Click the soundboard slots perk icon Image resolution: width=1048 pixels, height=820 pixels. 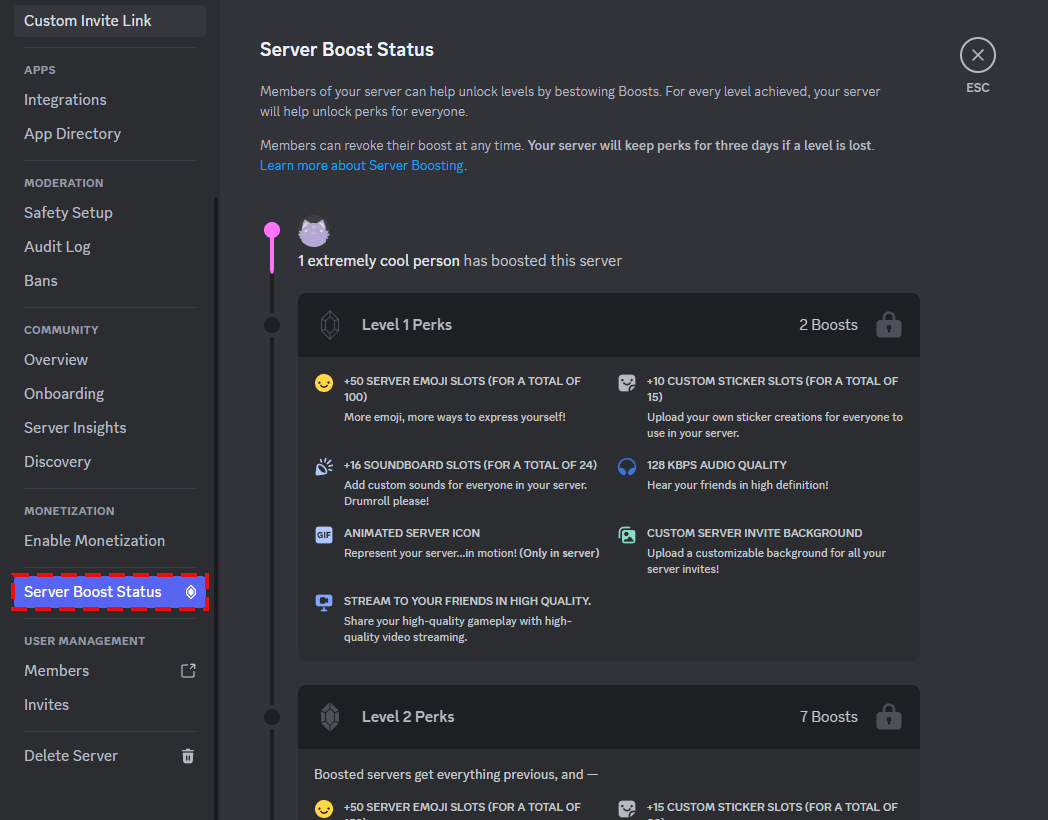[x=323, y=466]
